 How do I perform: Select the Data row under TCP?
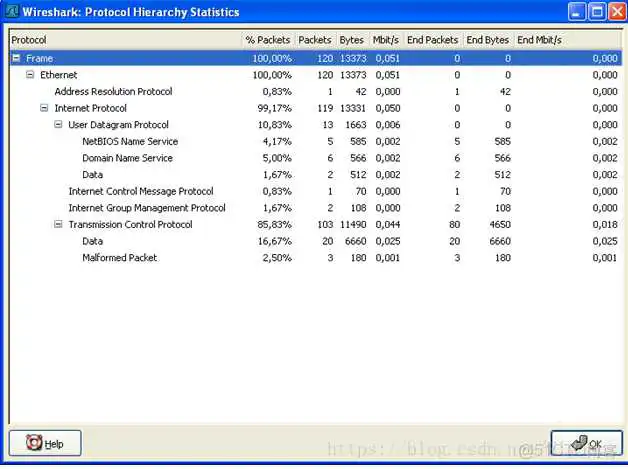click(316, 241)
